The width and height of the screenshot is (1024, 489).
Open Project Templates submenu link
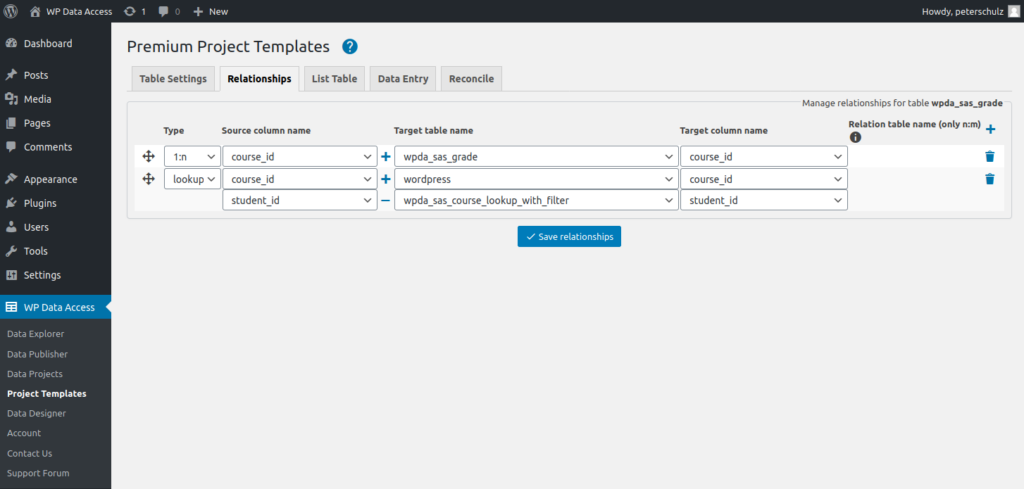tap(46, 394)
